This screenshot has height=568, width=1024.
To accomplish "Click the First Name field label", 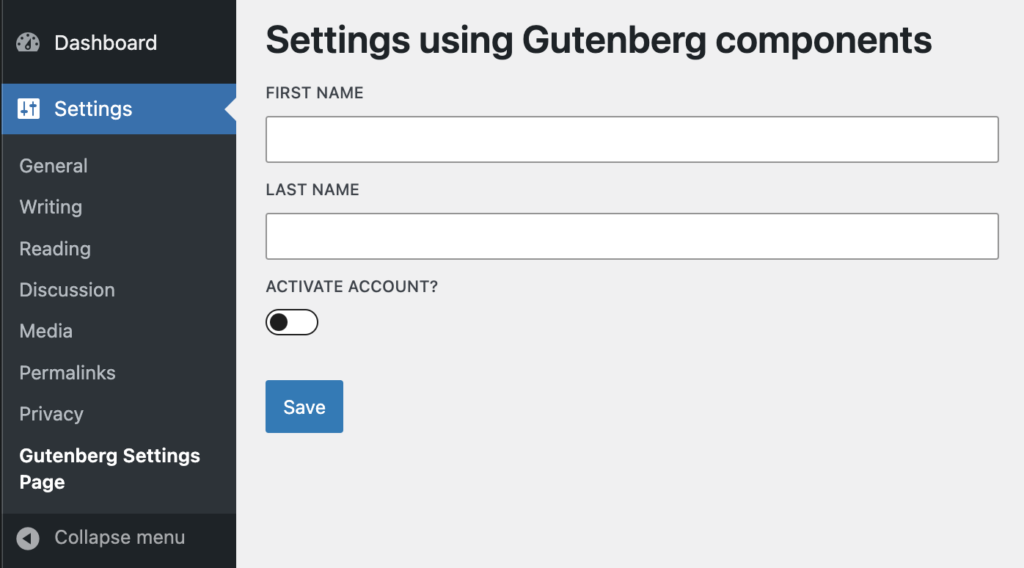I will pyautogui.click(x=314, y=93).
